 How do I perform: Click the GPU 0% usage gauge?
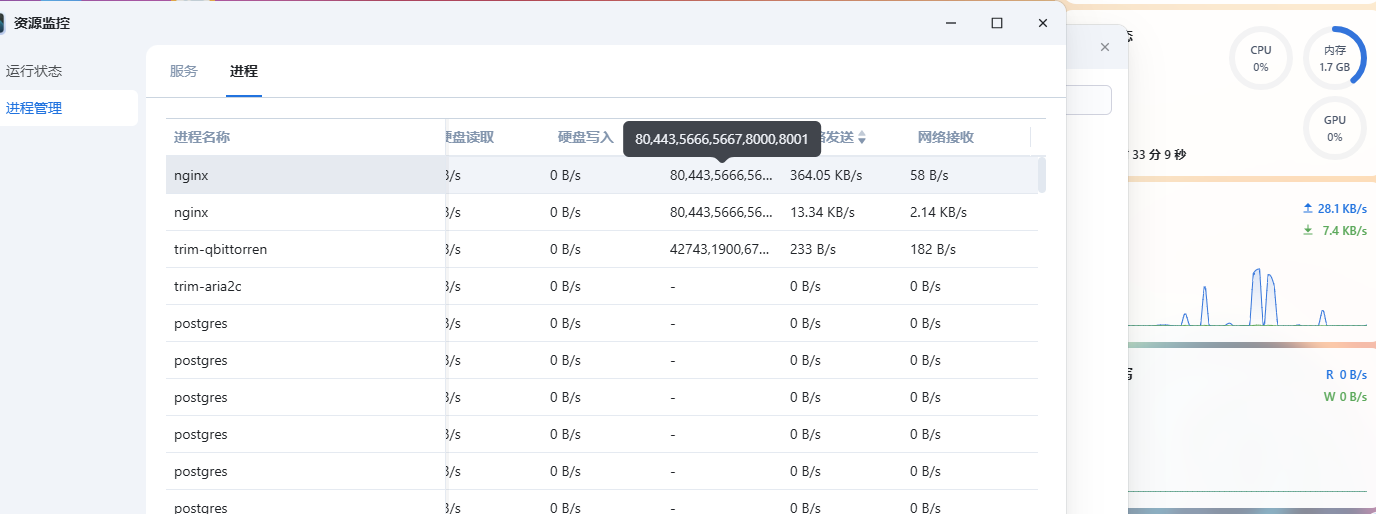[x=1334, y=128]
